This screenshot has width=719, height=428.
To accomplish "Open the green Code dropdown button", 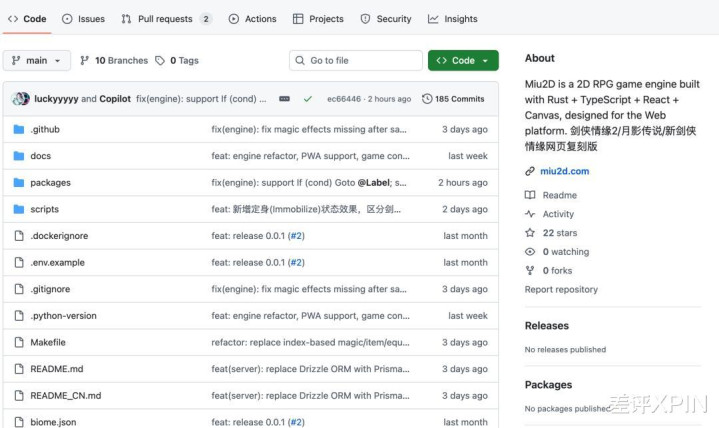I will 463,61.
